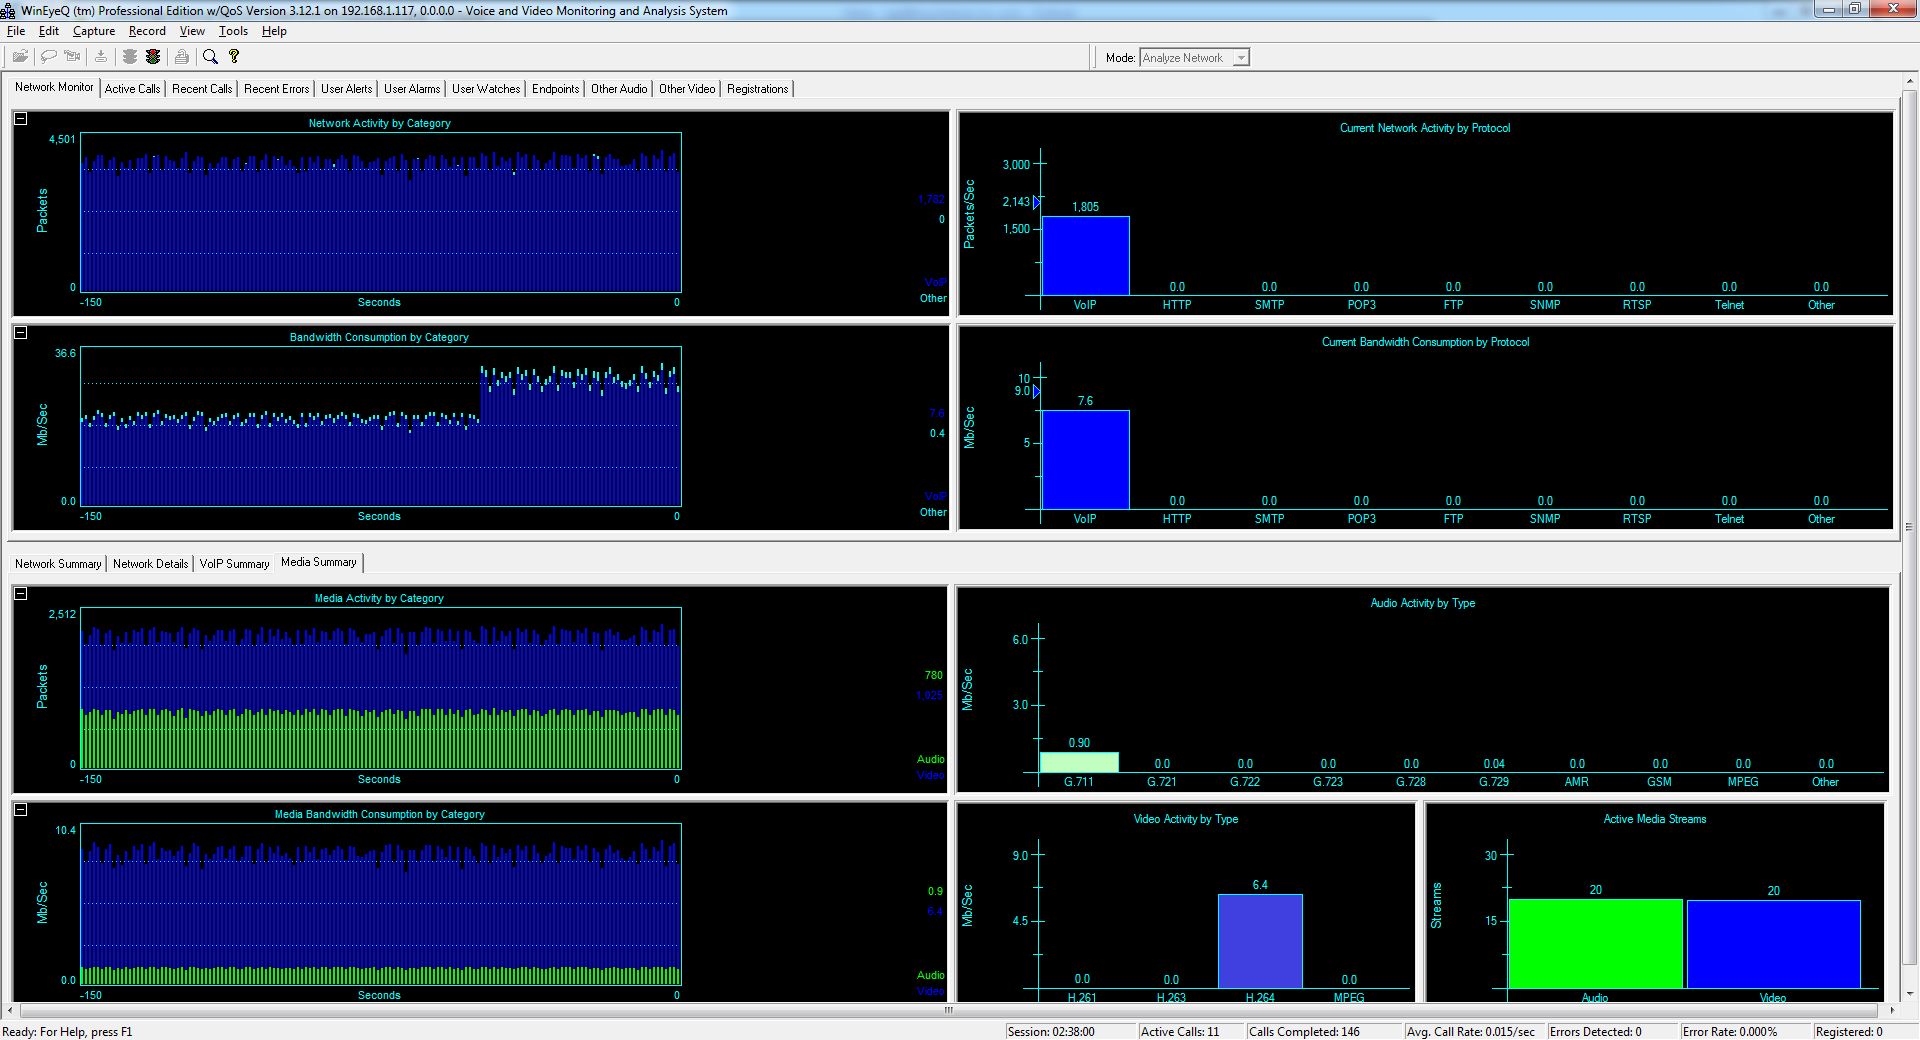
Task: Click the download-to-disk toolbar icon
Action: pos(101,57)
